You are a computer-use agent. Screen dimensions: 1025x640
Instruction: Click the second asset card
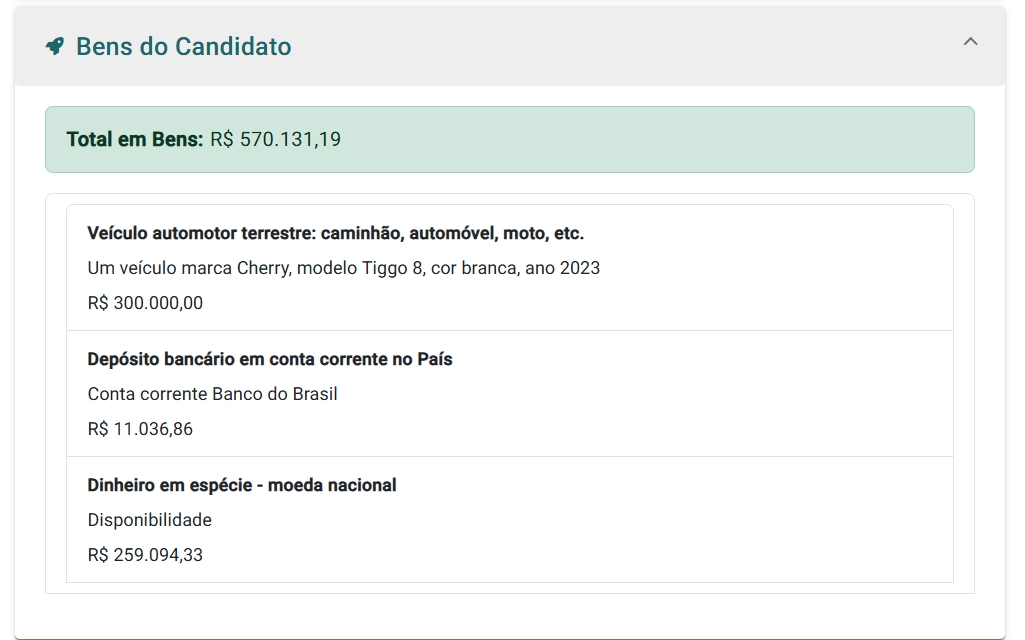pos(510,393)
